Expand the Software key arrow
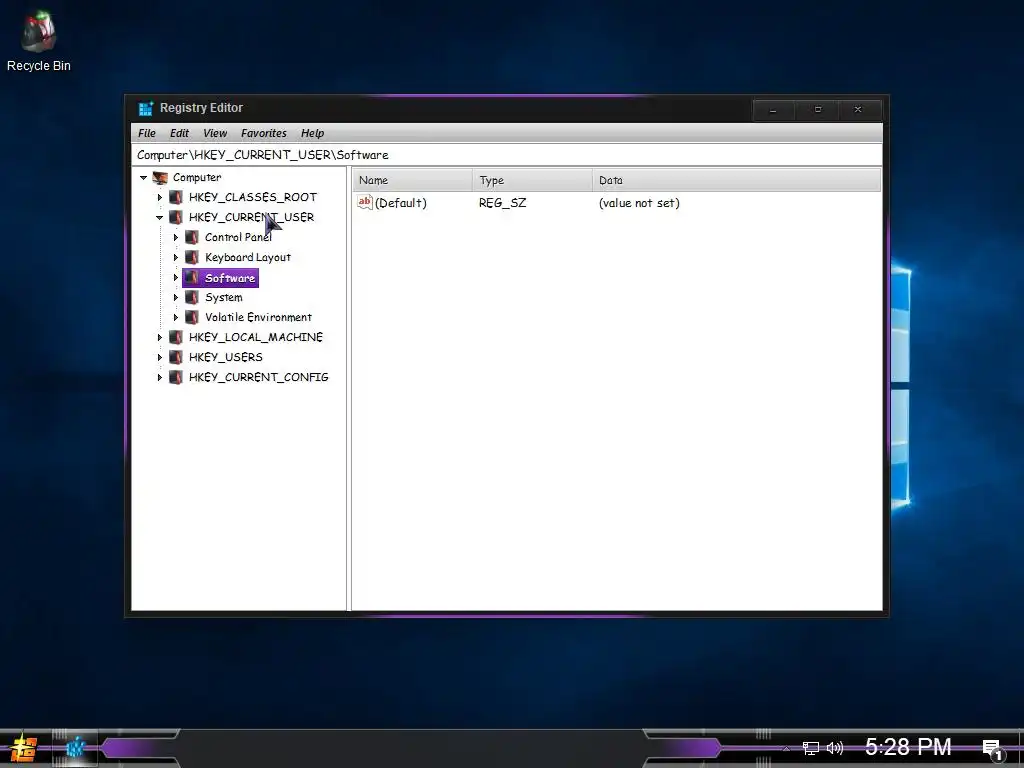The width and height of the screenshot is (1024, 768). 176,278
